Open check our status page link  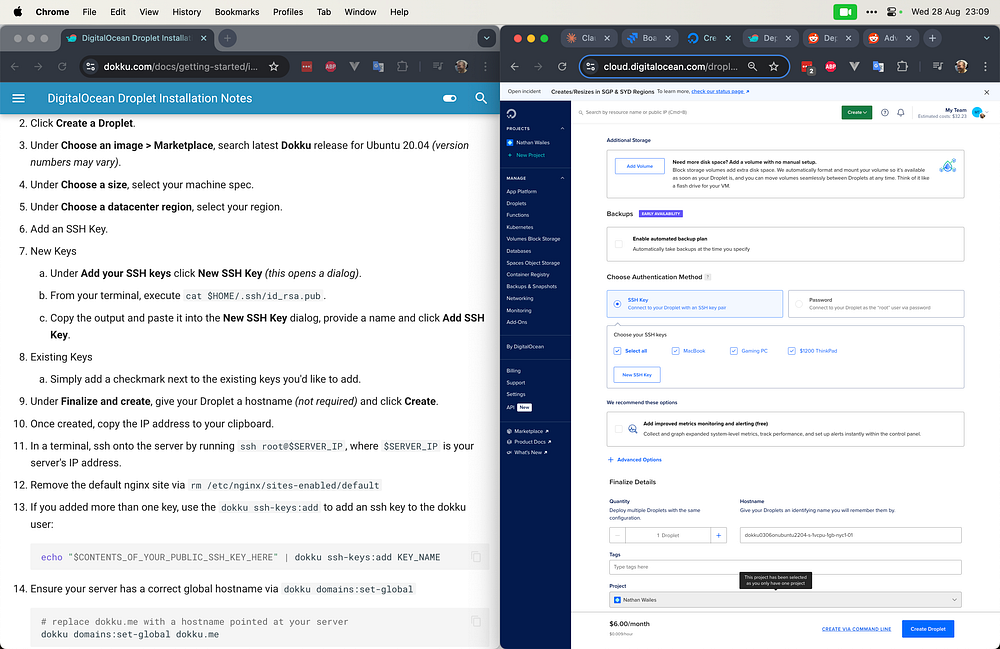[720, 91]
